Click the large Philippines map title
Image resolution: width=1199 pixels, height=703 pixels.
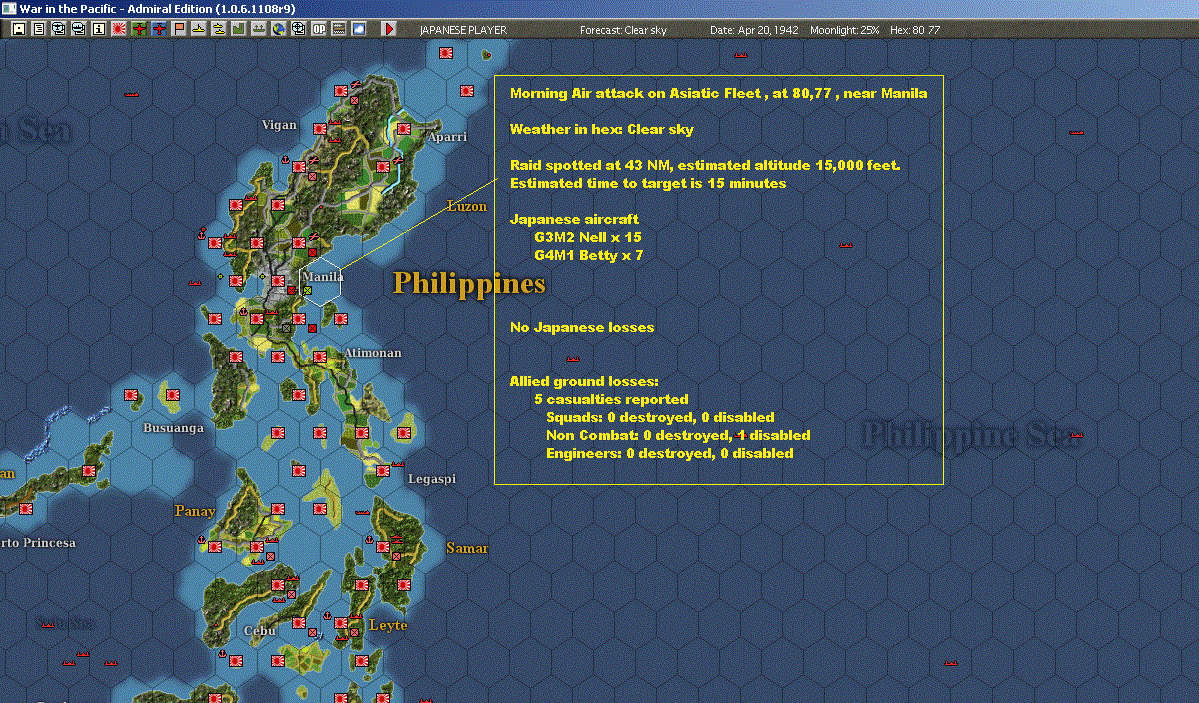469,283
